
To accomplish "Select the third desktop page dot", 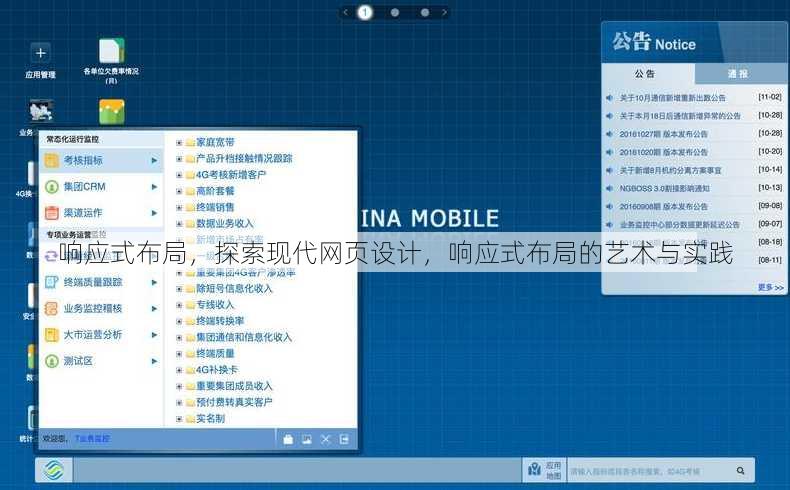I will [425, 12].
